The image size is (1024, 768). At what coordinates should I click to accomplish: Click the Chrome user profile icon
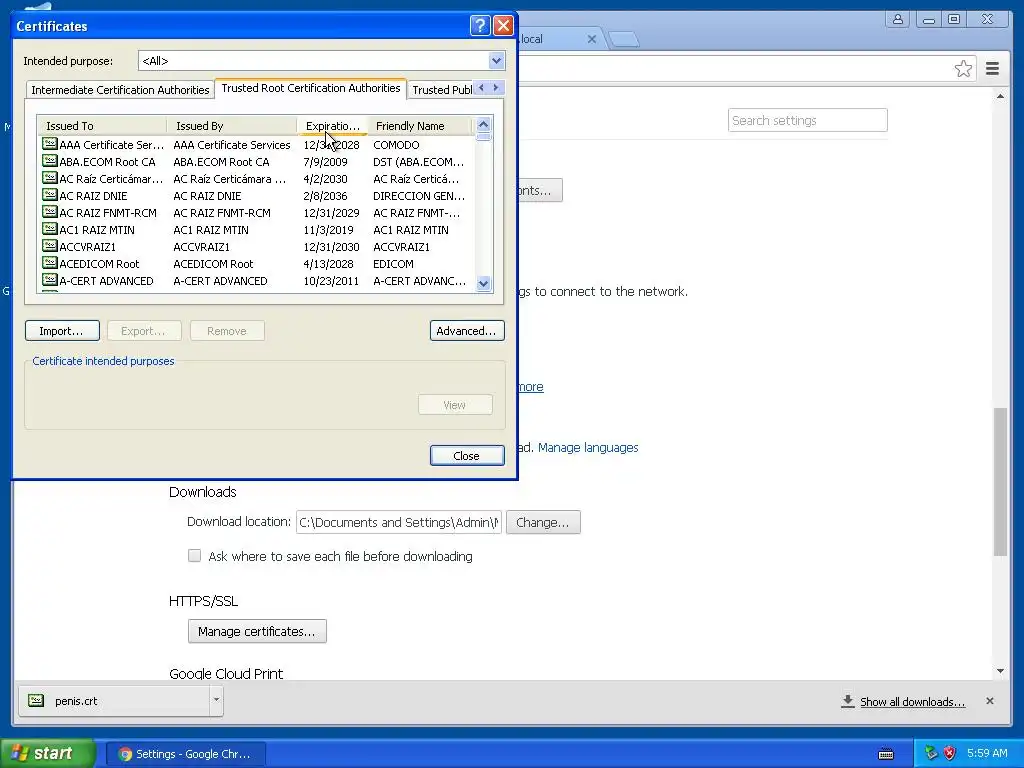point(898,20)
